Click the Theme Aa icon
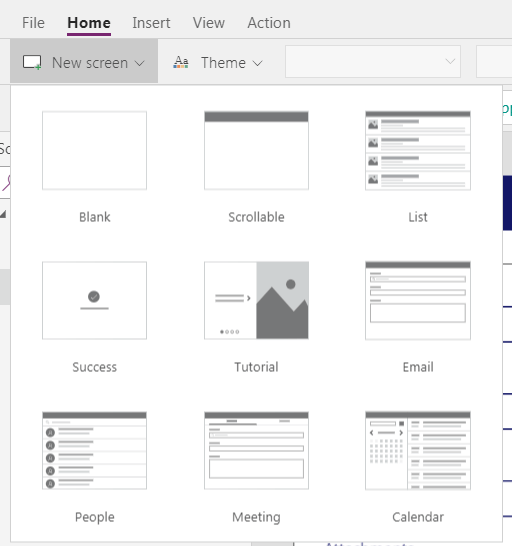 click(x=181, y=63)
